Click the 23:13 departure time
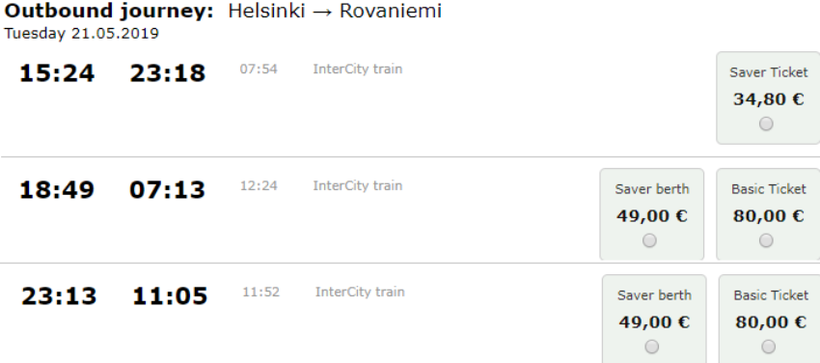 tap(59, 296)
